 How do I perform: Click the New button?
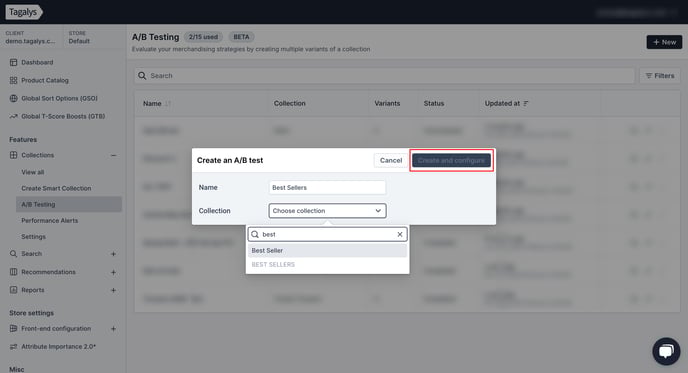tap(664, 42)
